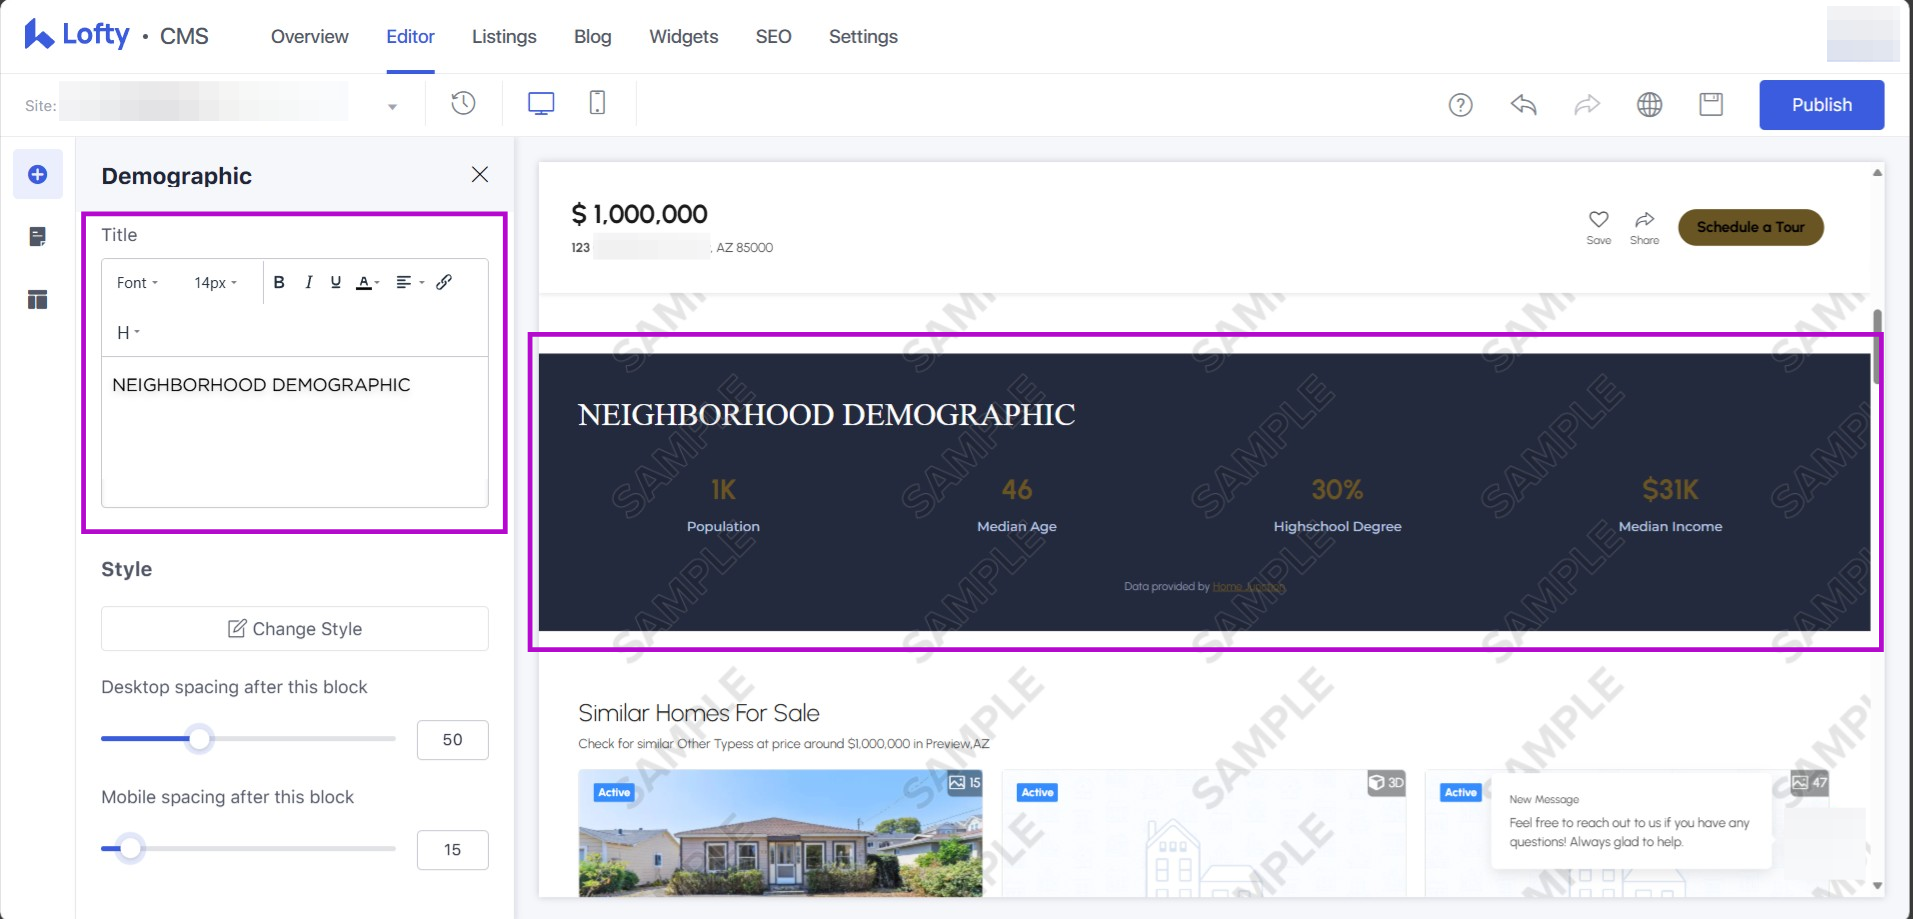Undo the last change

click(1523, 105)
